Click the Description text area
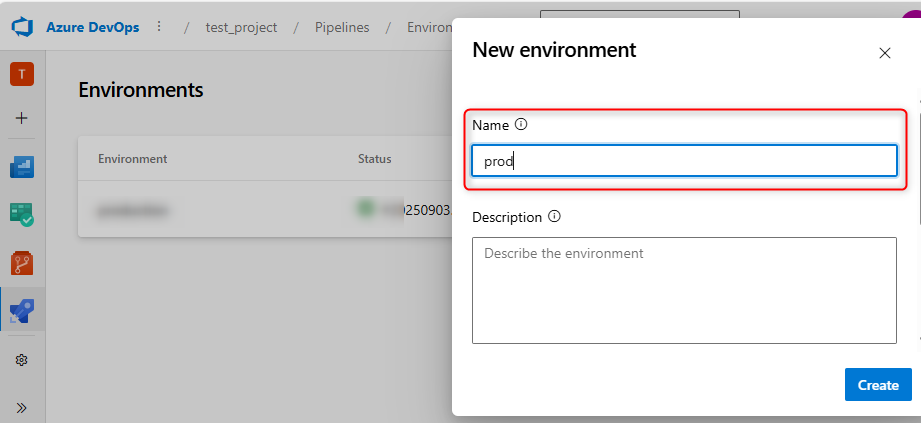This screenshot has width=921, height=423. point(684,290)
